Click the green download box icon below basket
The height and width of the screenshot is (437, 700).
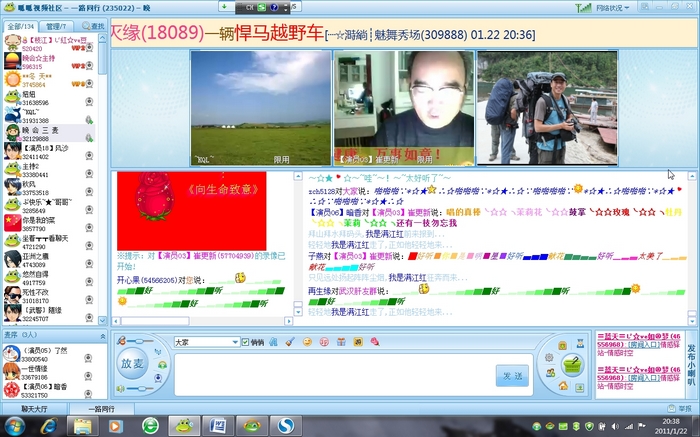579,387
